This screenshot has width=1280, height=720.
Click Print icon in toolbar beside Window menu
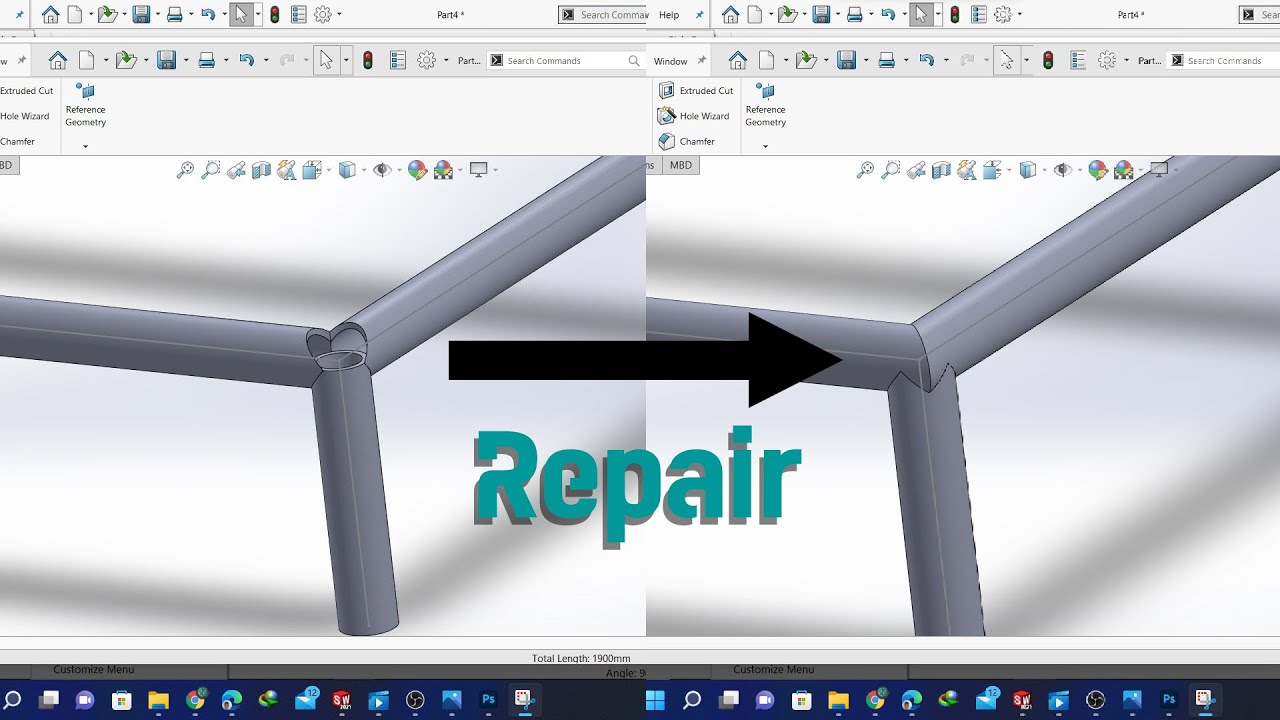[886, 61]
